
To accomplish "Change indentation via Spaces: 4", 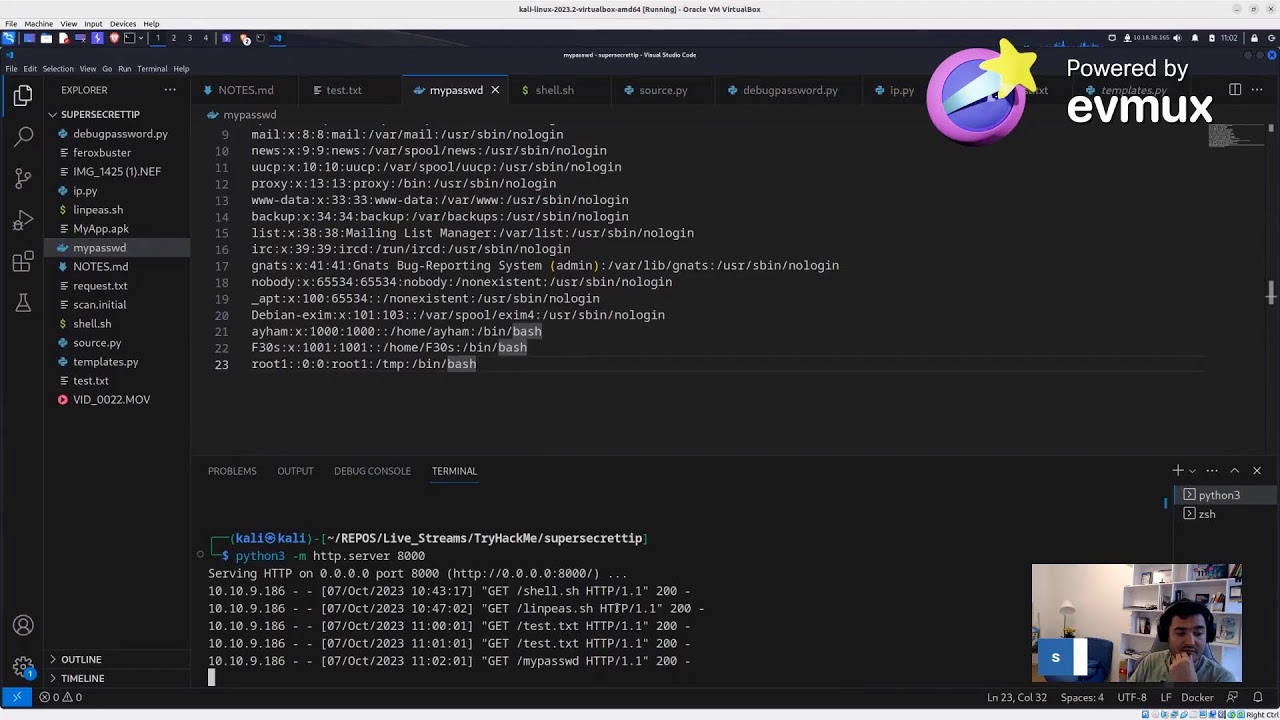I will click(x=1082, y=697).
